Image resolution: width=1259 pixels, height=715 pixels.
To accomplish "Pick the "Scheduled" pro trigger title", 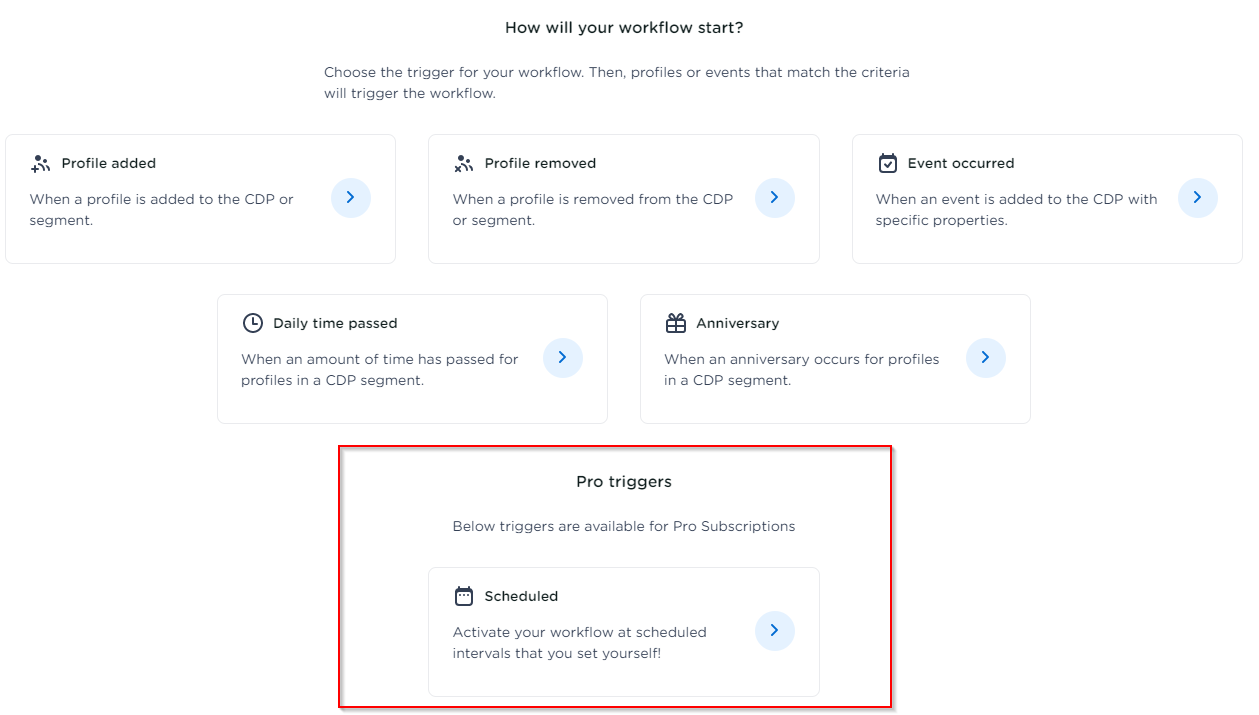I will click(x=521, y=596).
